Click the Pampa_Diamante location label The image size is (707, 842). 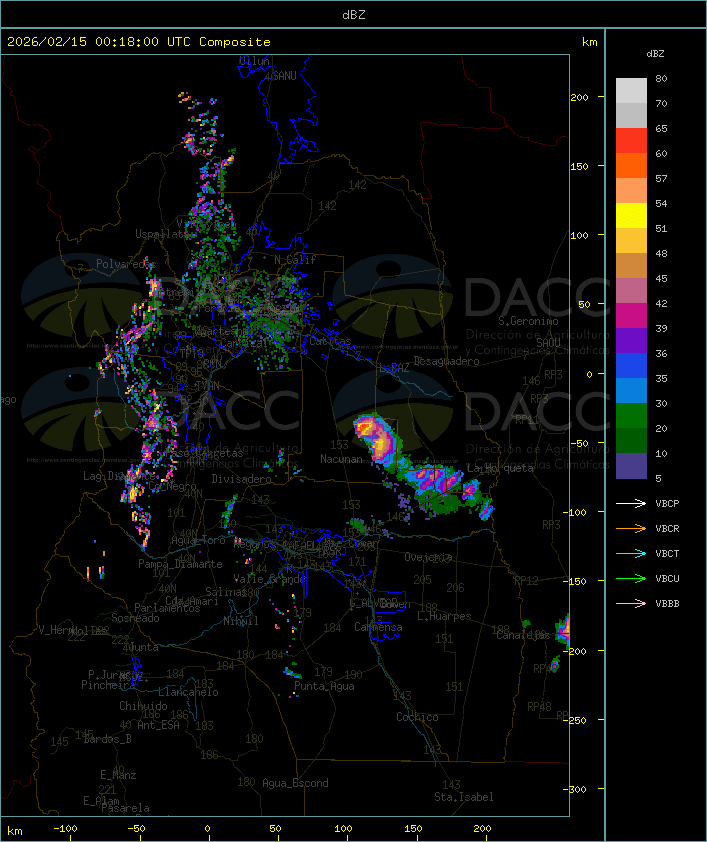pyautogui.click(x=180, y=564)
